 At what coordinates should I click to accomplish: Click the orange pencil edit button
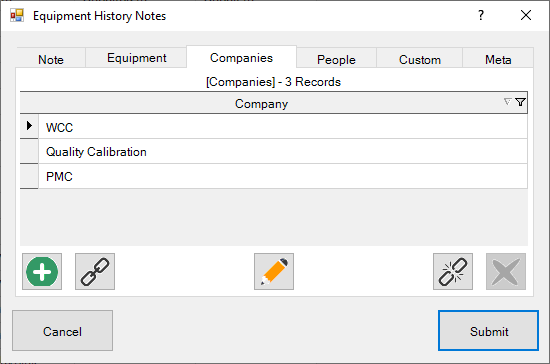click(274, 272)
